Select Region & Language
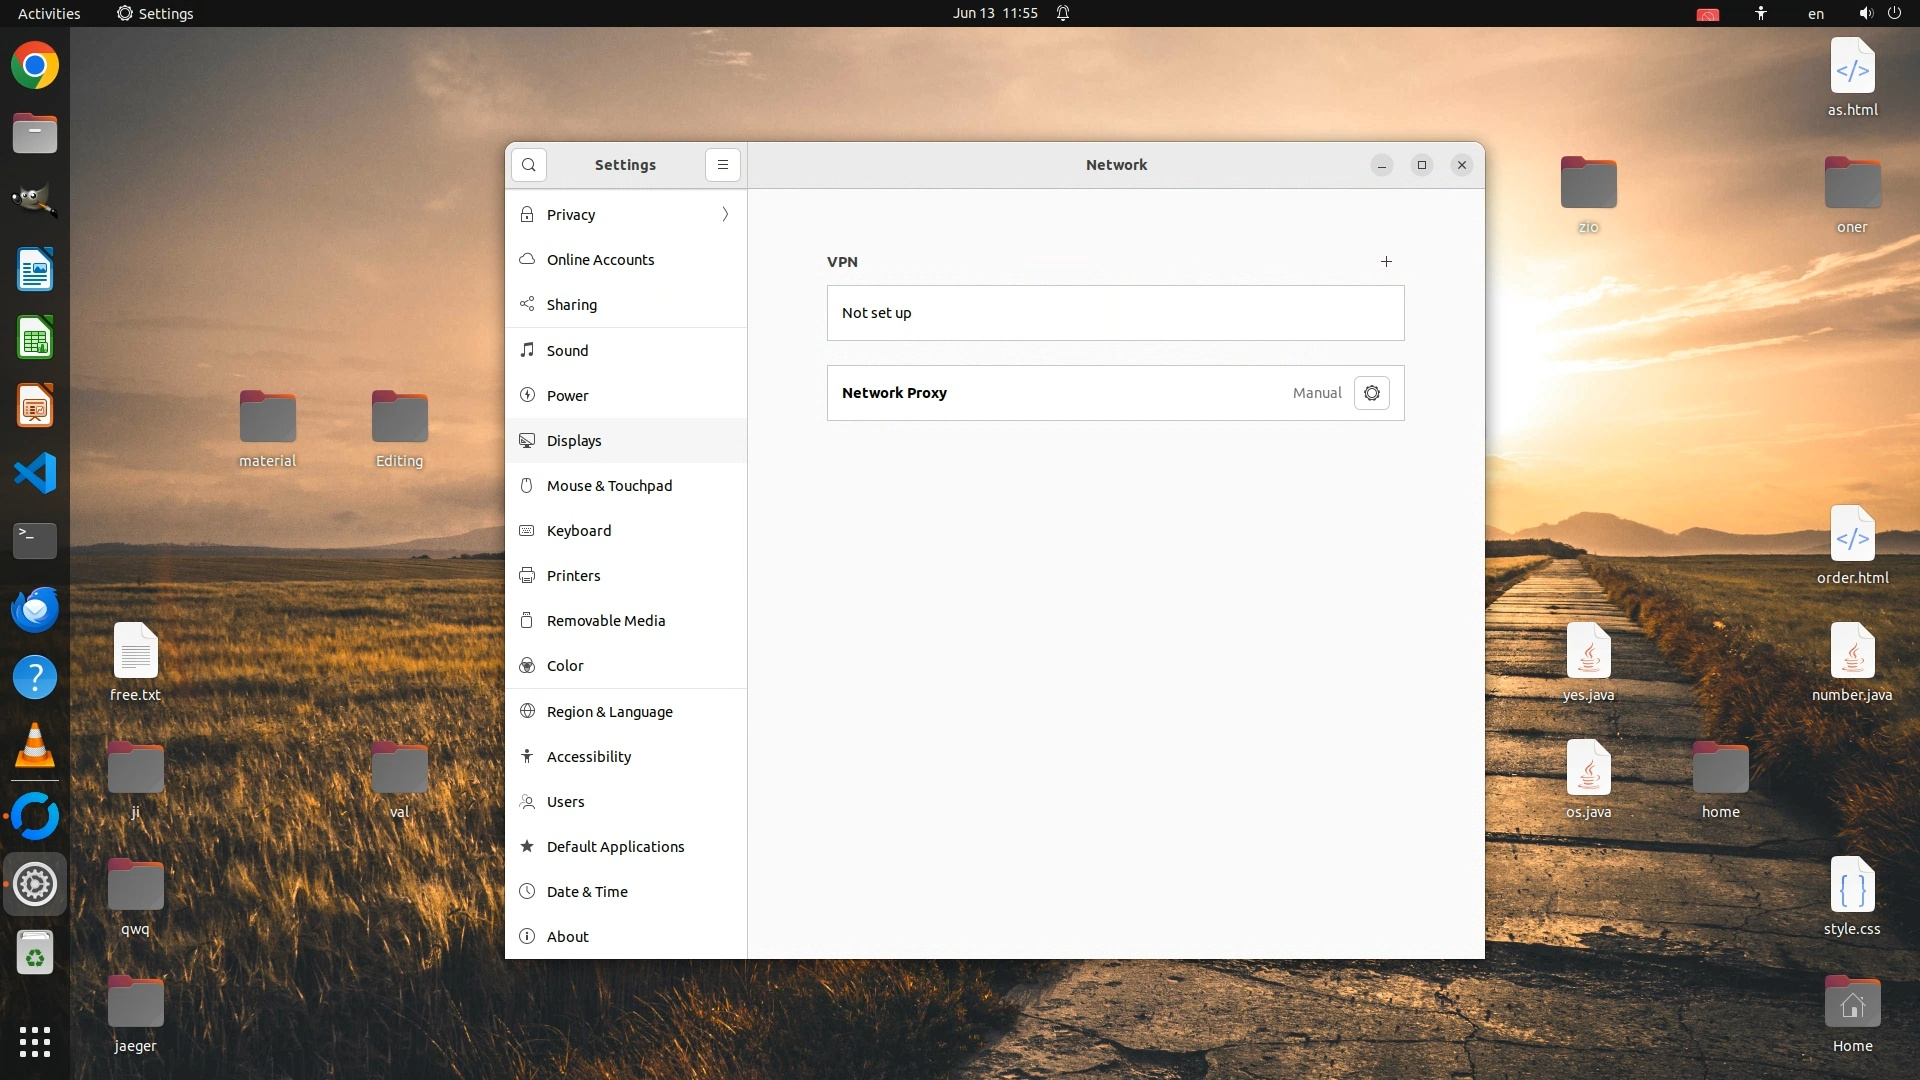Image resolution: width=1920 pixels, height=1080 pixels. pos(609,712)
